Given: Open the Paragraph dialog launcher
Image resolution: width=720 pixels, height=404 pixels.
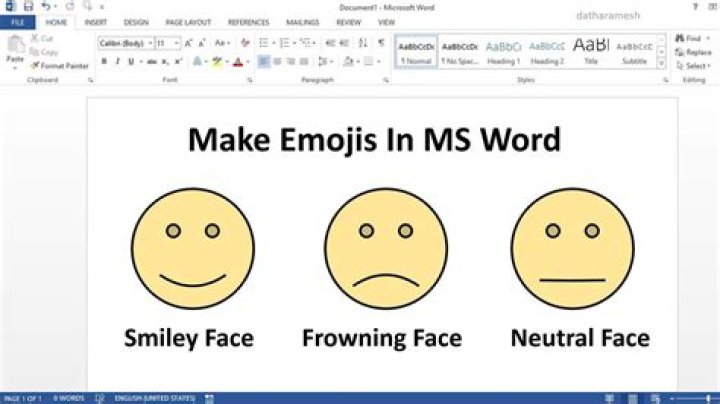Looking at the screenshot, I should pyautogui.click(x=386, y=80).
